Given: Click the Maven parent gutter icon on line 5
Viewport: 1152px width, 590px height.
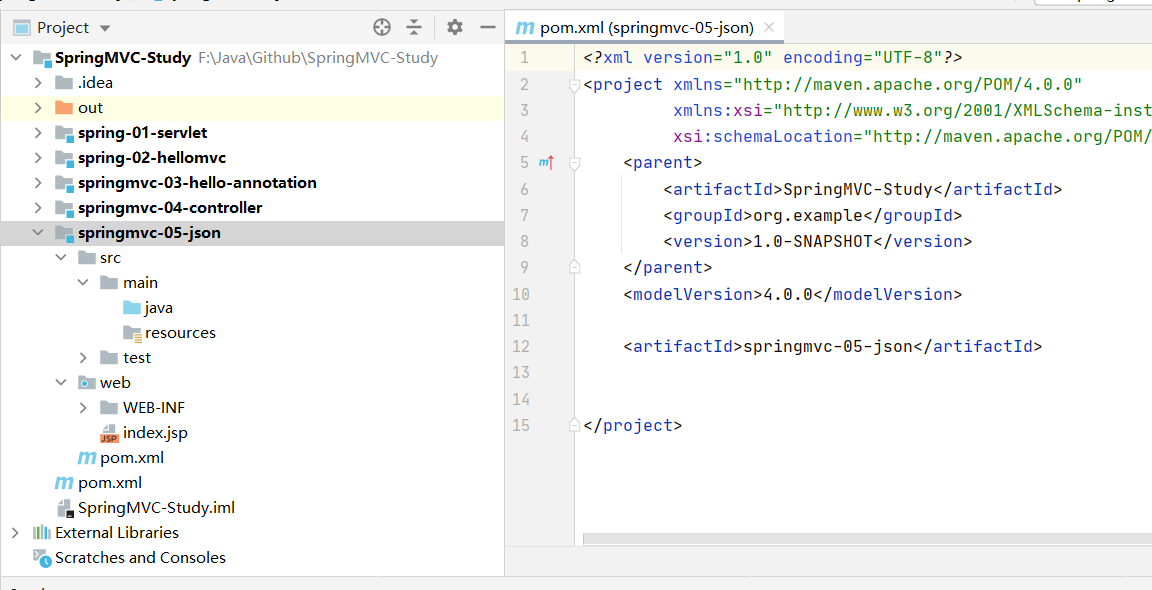Looking at the screenshot, I should [546, 162].
